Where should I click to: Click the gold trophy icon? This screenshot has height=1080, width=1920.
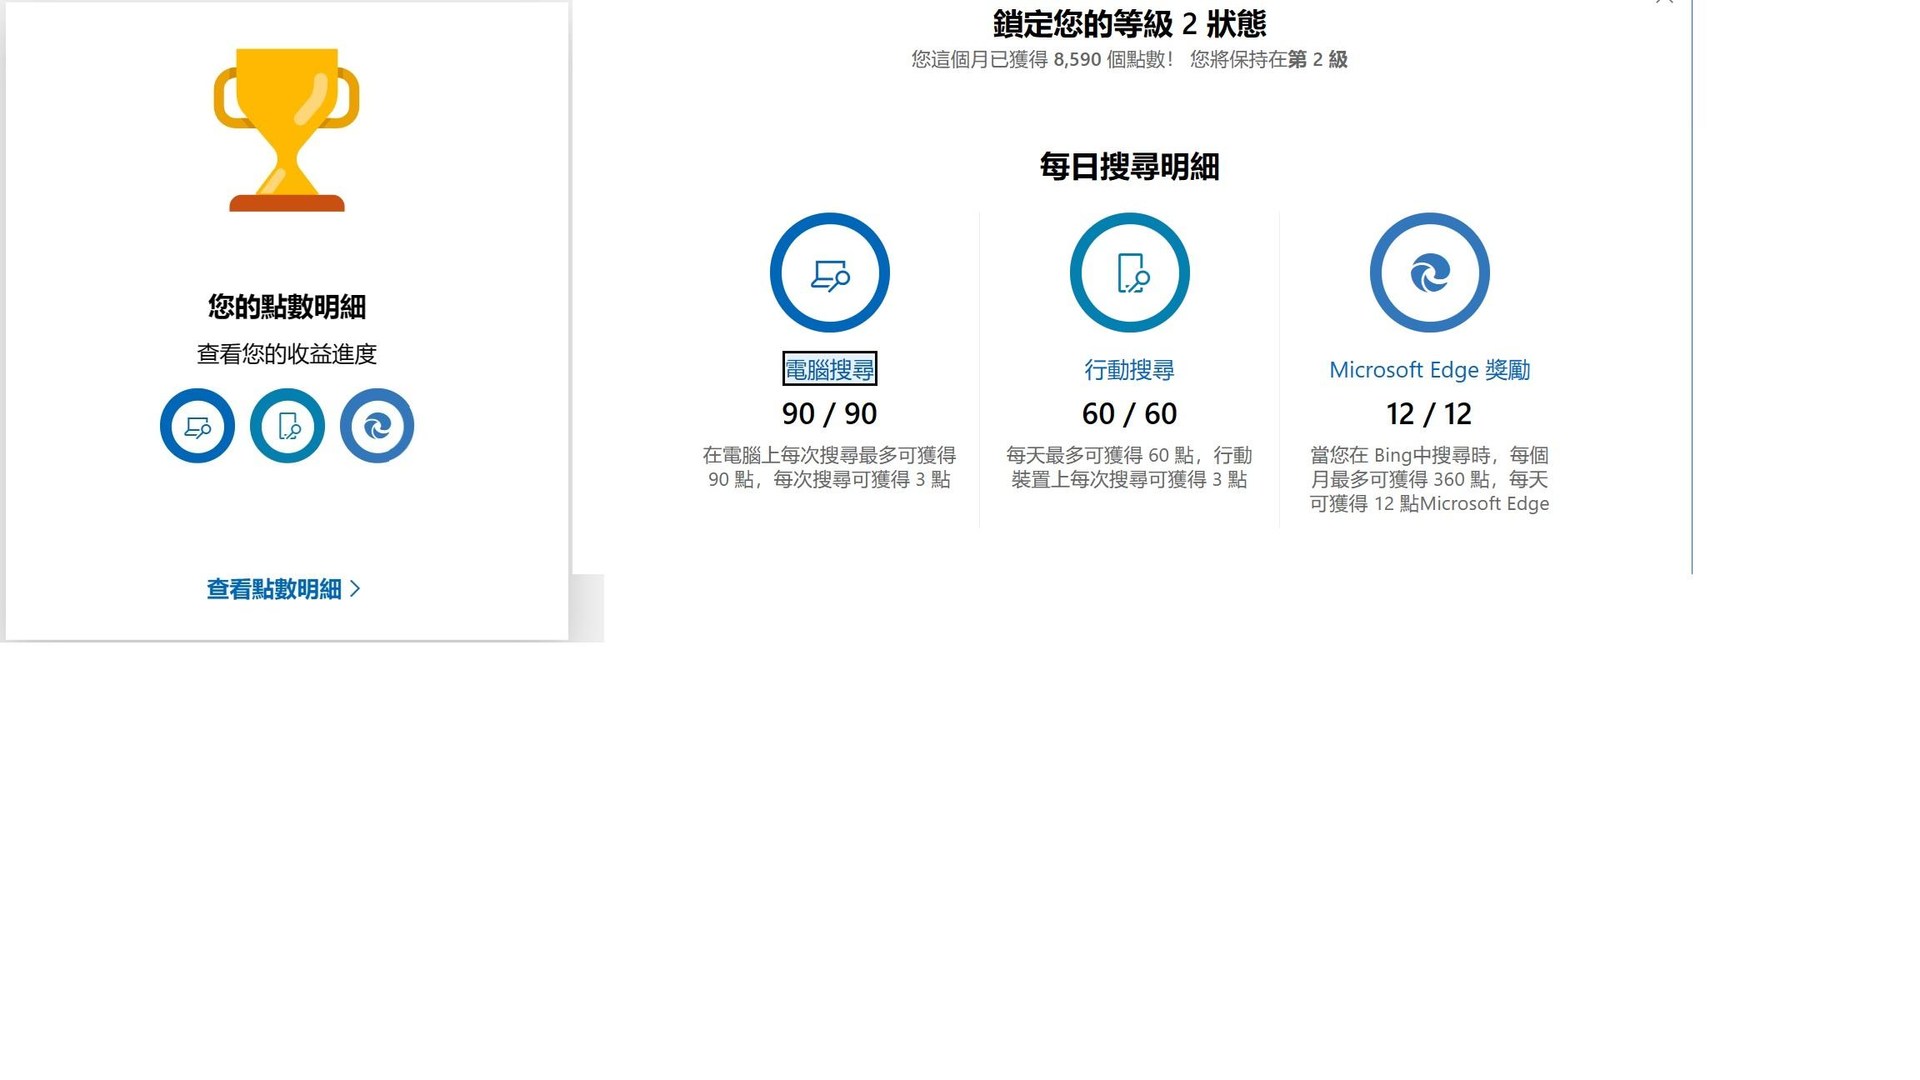[x=286, y=129]
